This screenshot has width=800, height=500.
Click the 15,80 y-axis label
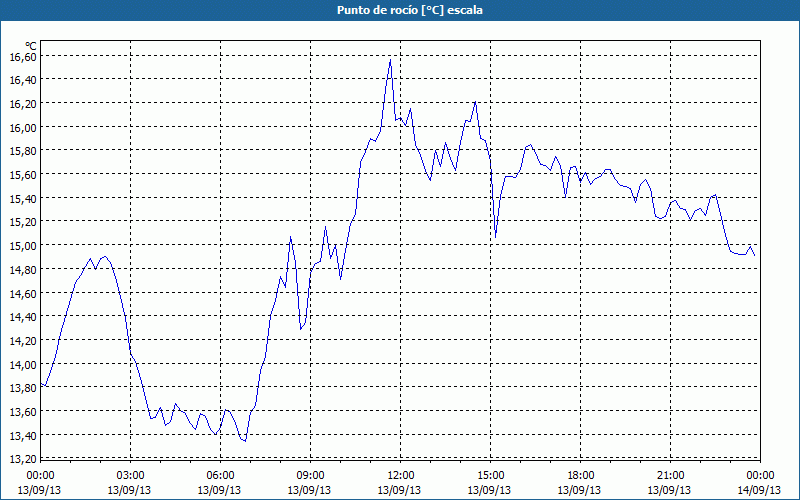[23, 151]
